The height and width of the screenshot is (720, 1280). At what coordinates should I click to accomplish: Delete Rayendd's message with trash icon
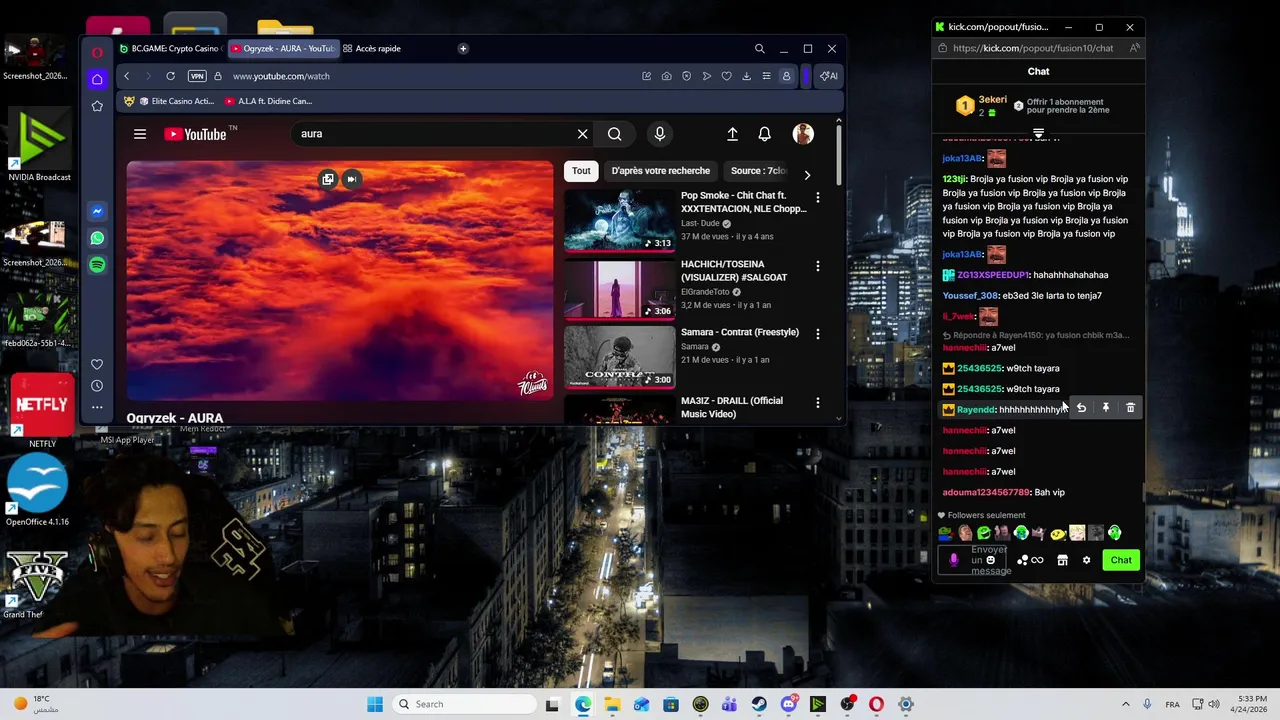[x=1130, y=408]
